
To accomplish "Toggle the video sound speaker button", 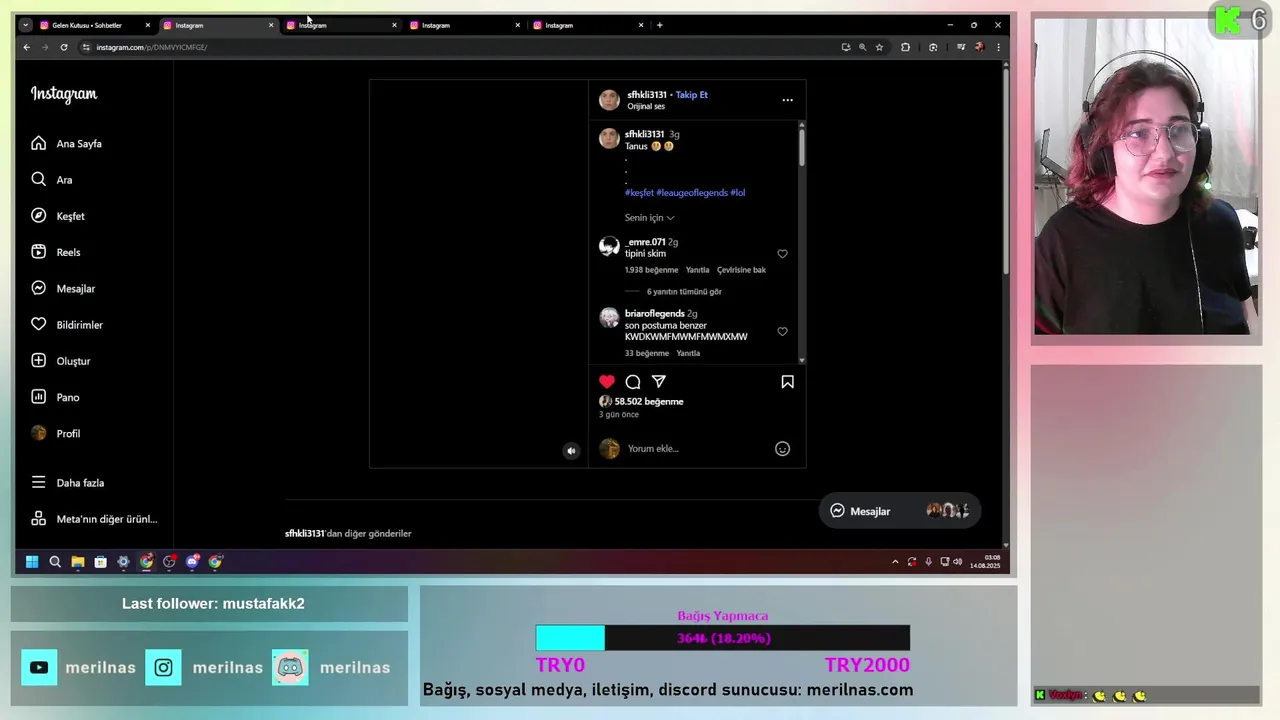I will click(x=571, y=451).
